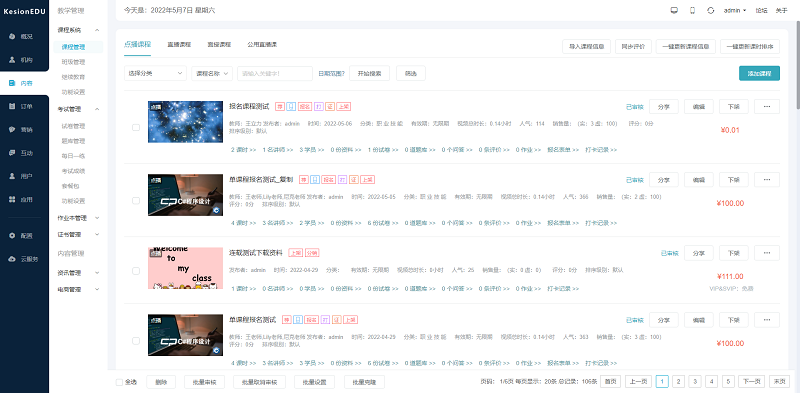
Task: Open more options (···) for 单课程报名测试 course
Action: point(767,320)
